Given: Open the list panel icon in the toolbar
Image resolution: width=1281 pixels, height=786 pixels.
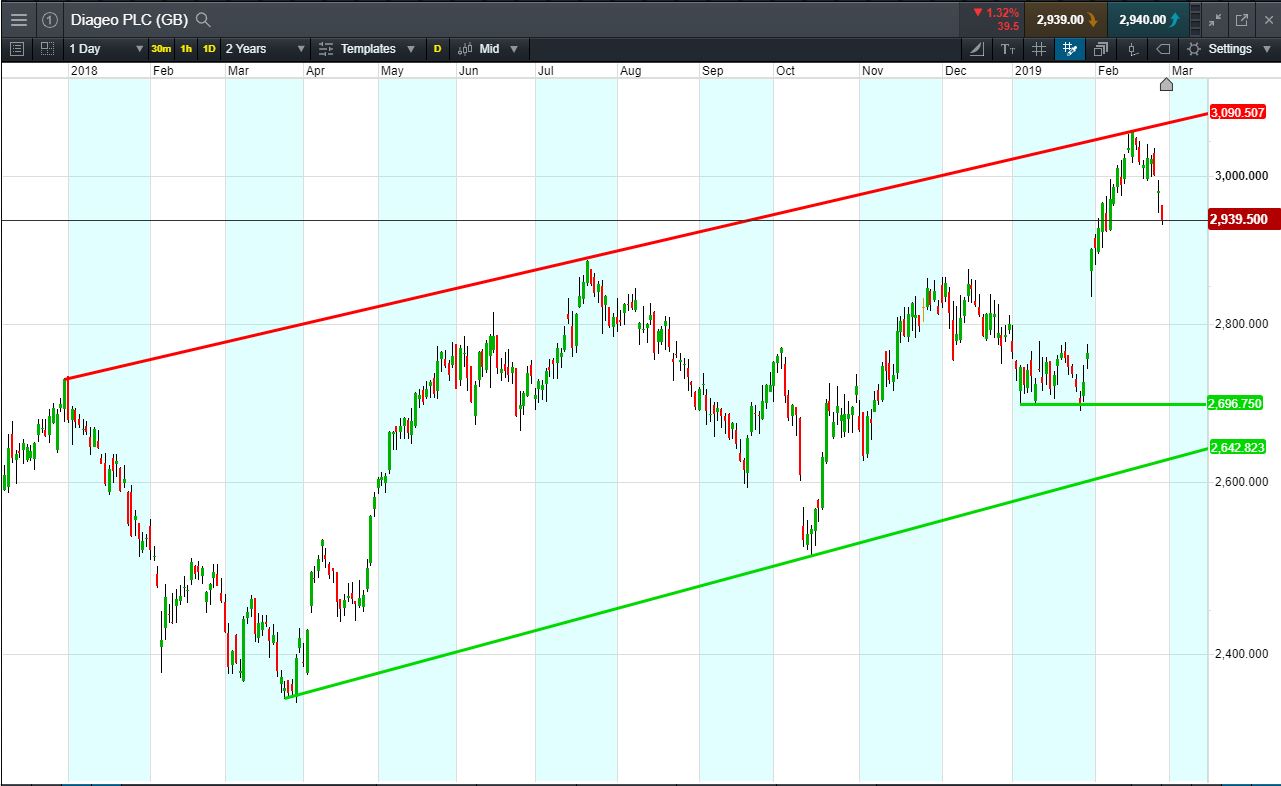Looking at the screenshot, I should [16, 48].
